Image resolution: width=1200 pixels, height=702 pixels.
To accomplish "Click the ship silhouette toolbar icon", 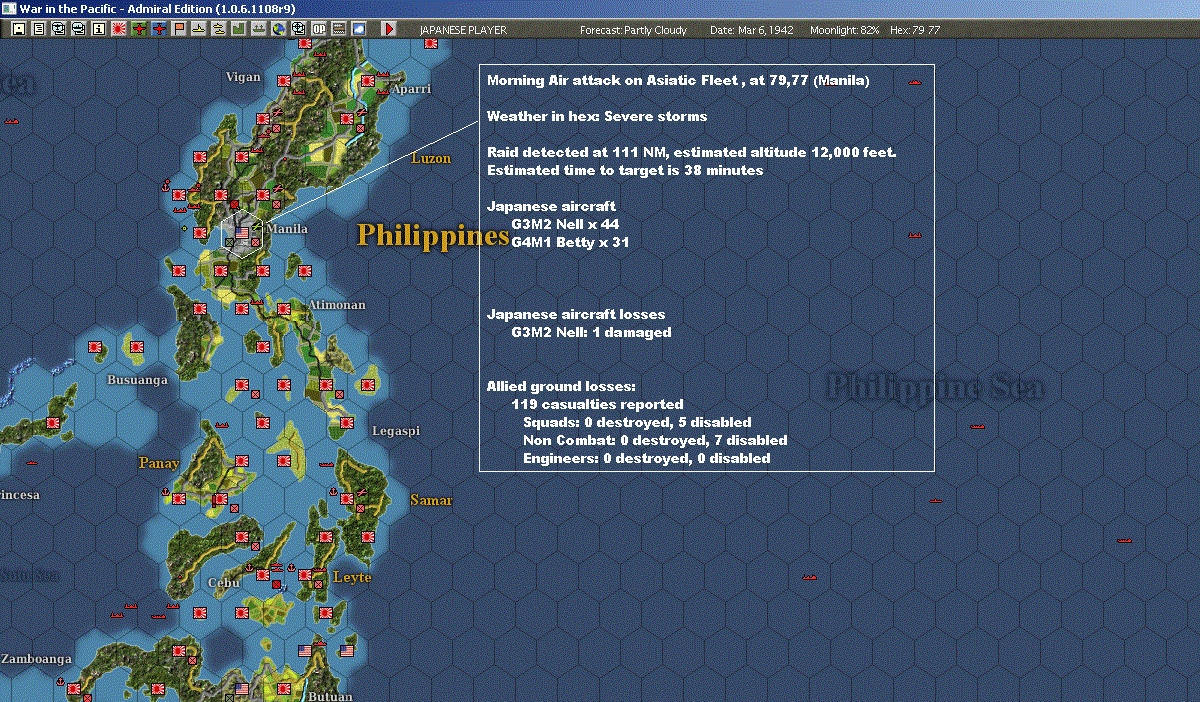I will coord(258,30).
